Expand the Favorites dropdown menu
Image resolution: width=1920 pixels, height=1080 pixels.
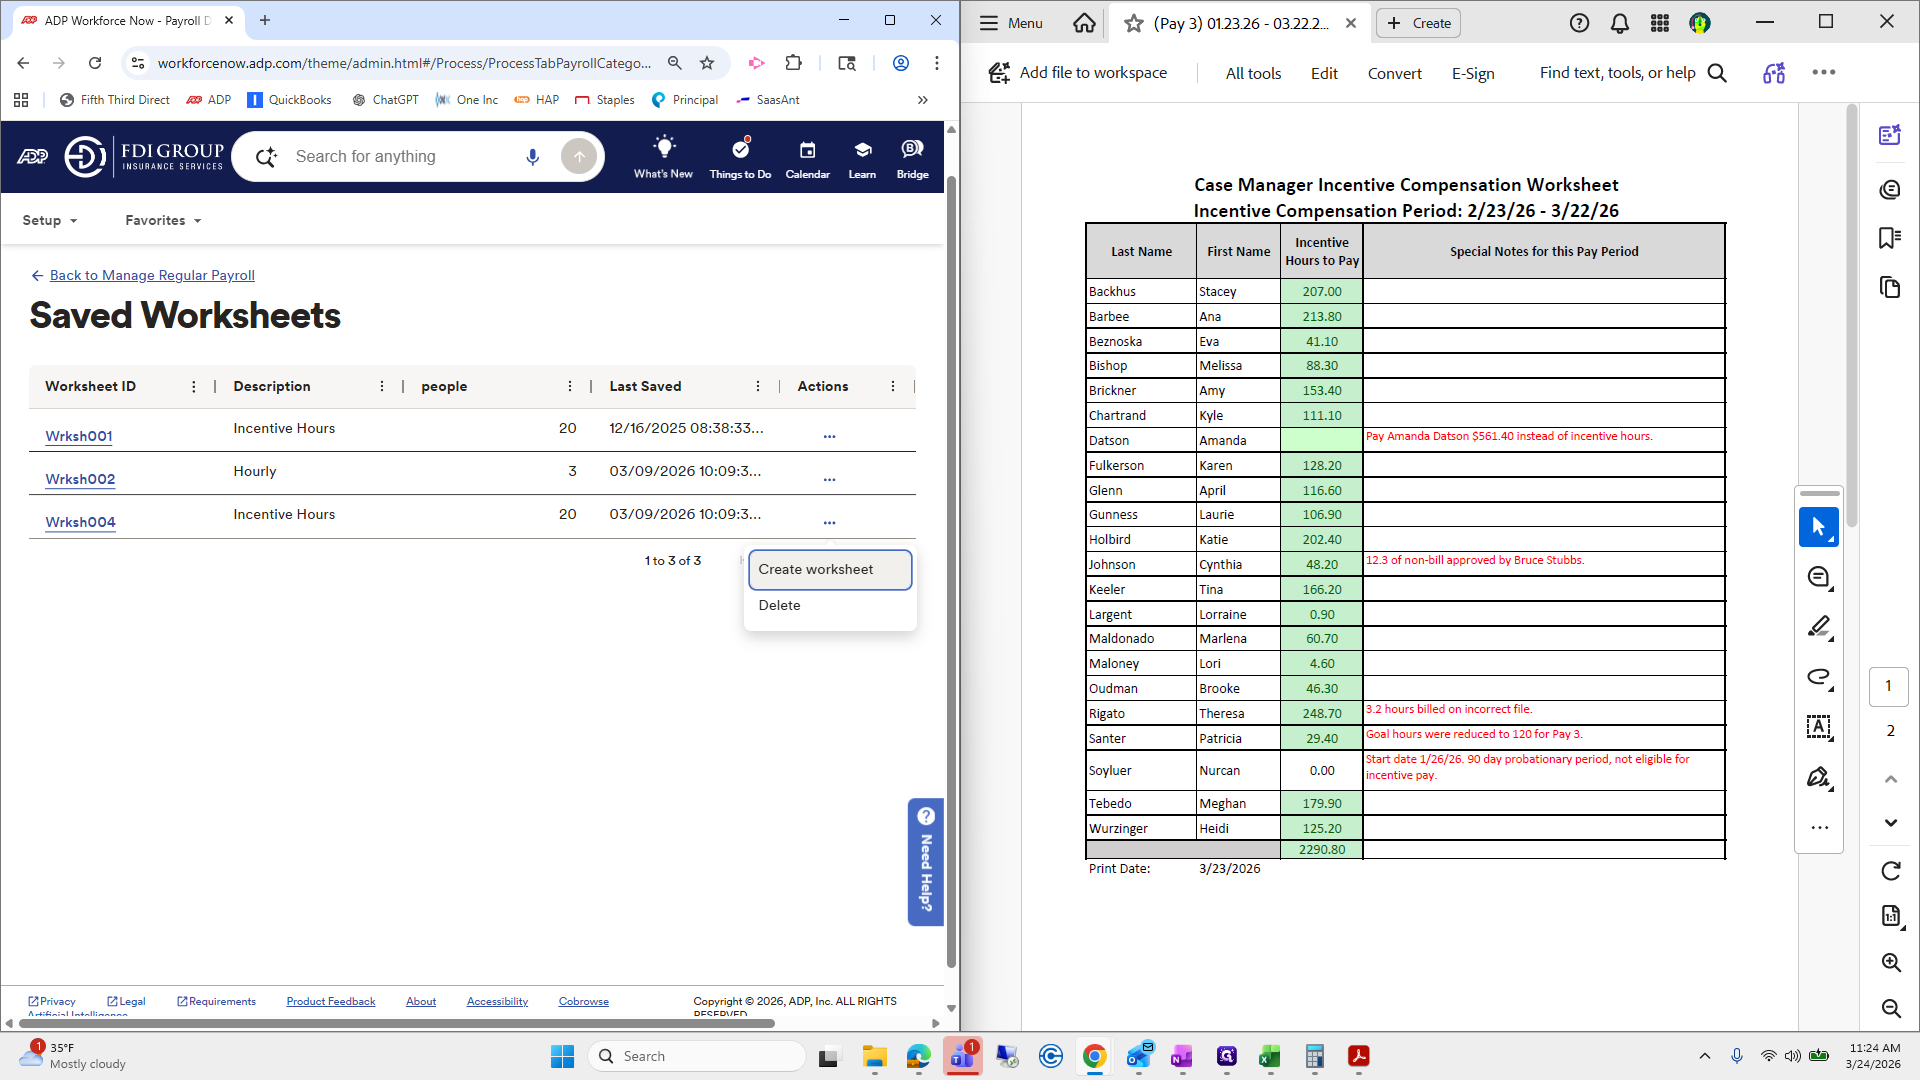(162, 220)
